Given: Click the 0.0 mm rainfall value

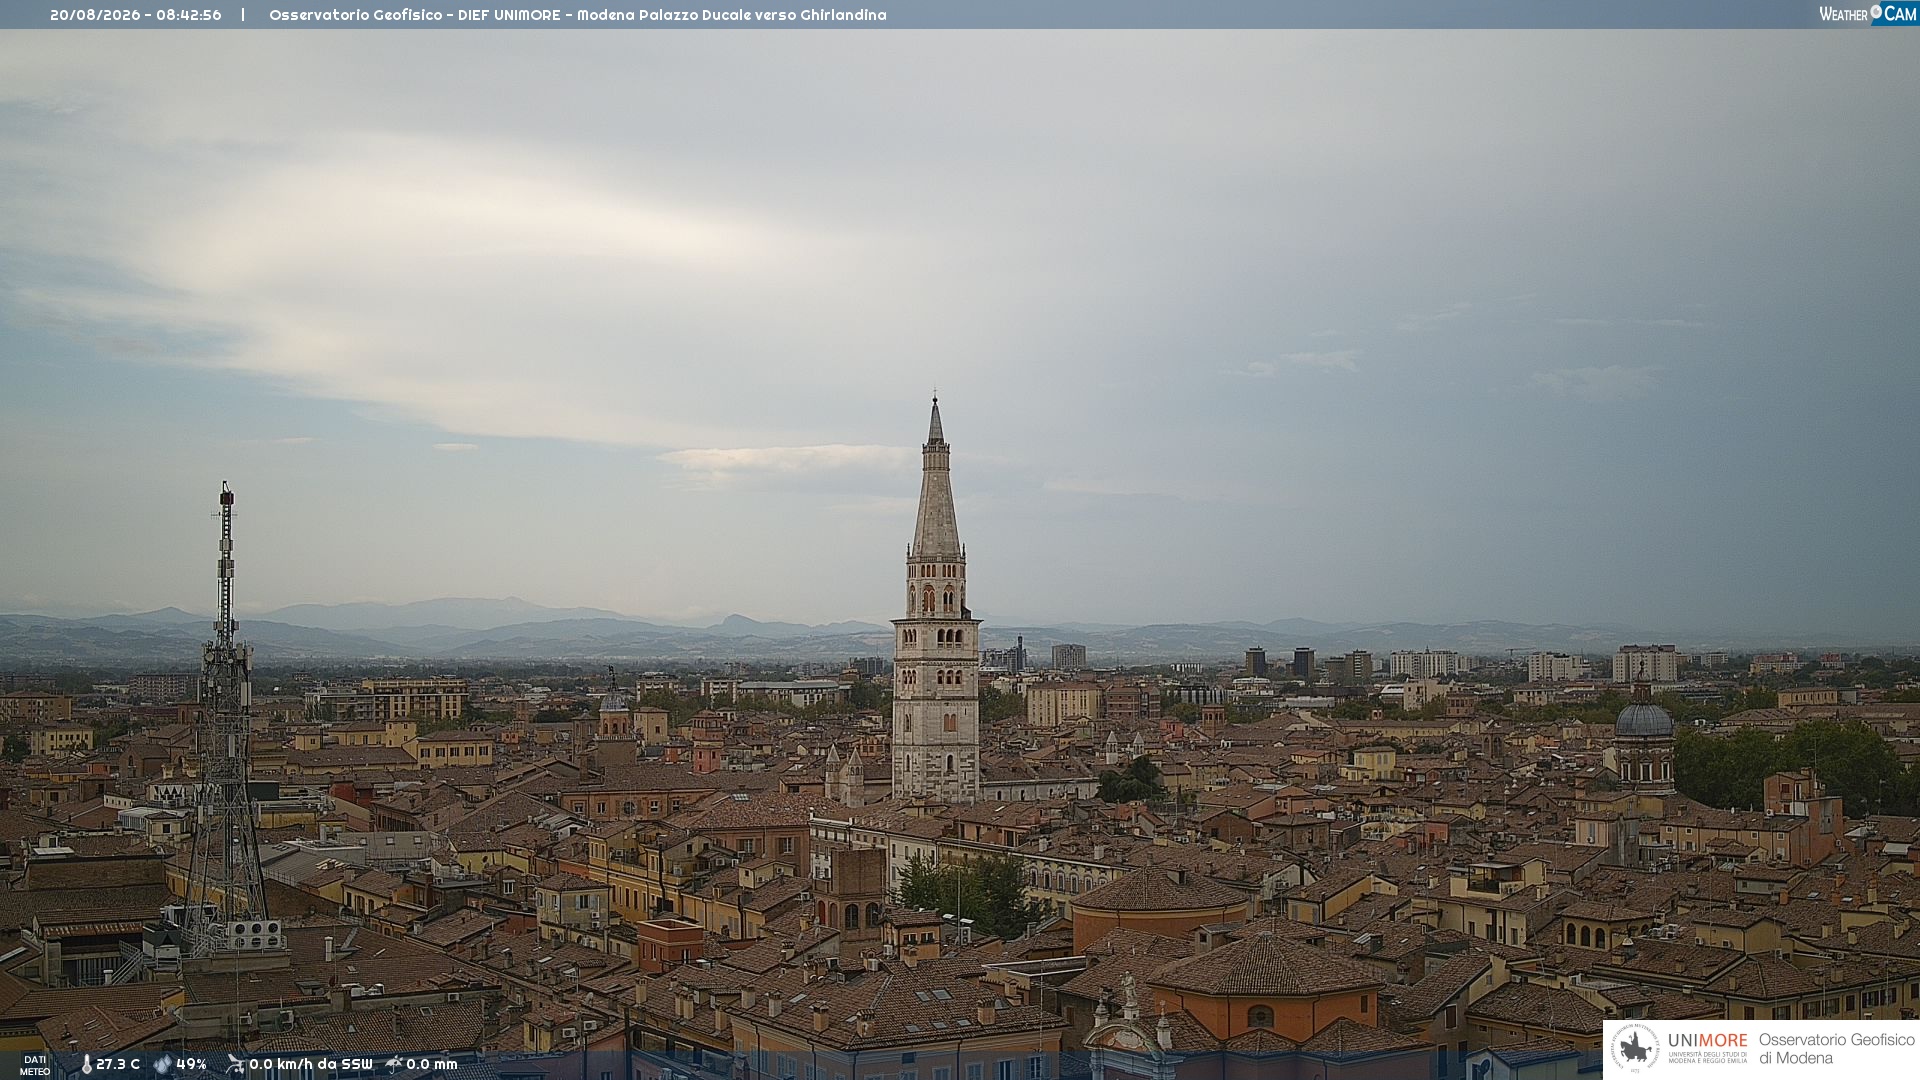Looking at the screenshot, I should coord(432,1064).
